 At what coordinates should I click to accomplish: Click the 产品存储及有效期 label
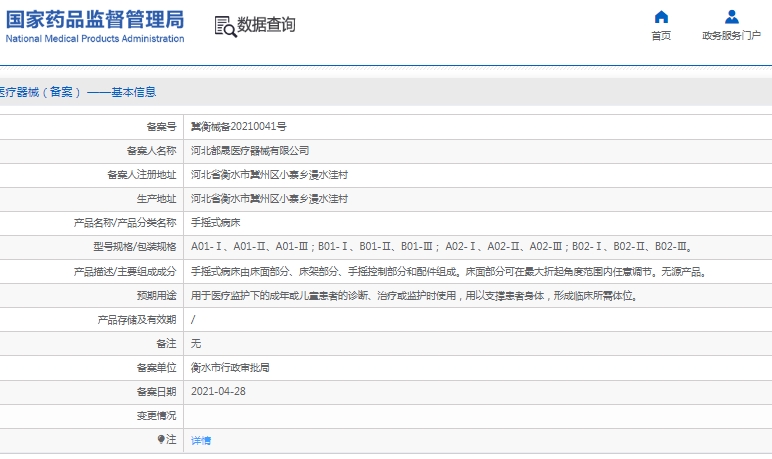point(137,320)
